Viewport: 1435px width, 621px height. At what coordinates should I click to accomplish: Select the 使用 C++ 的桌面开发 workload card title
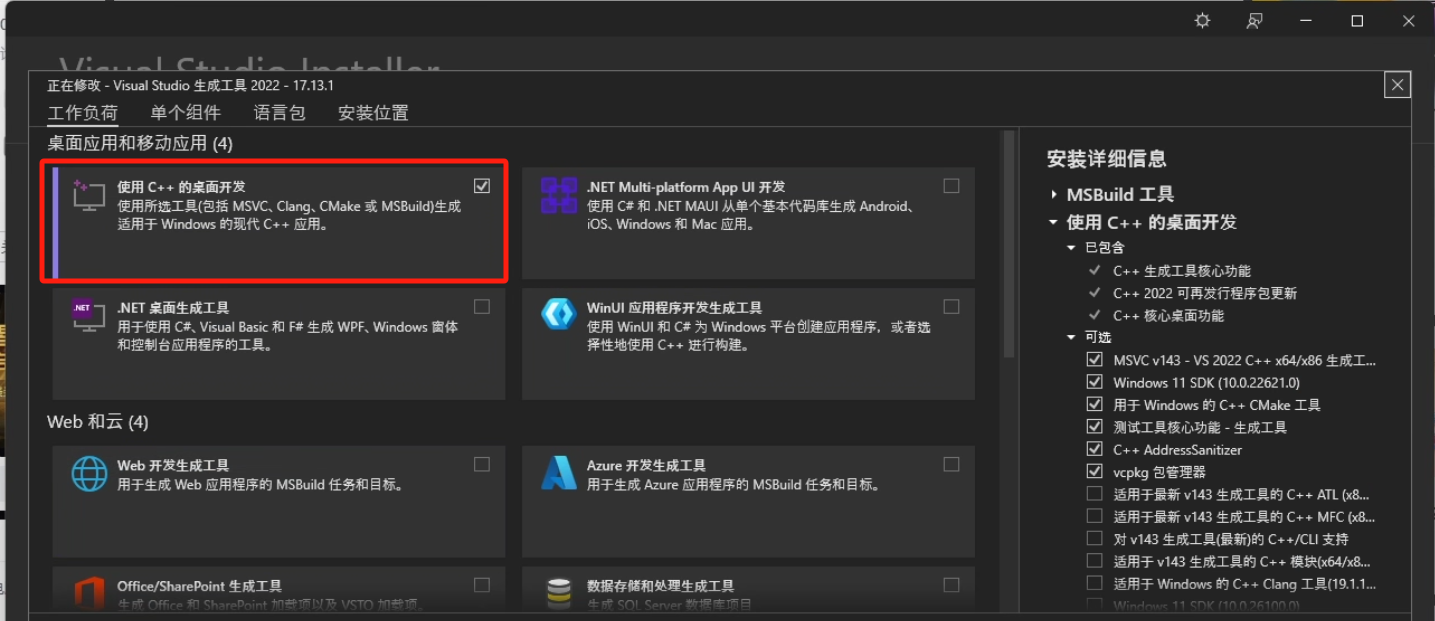181,187
